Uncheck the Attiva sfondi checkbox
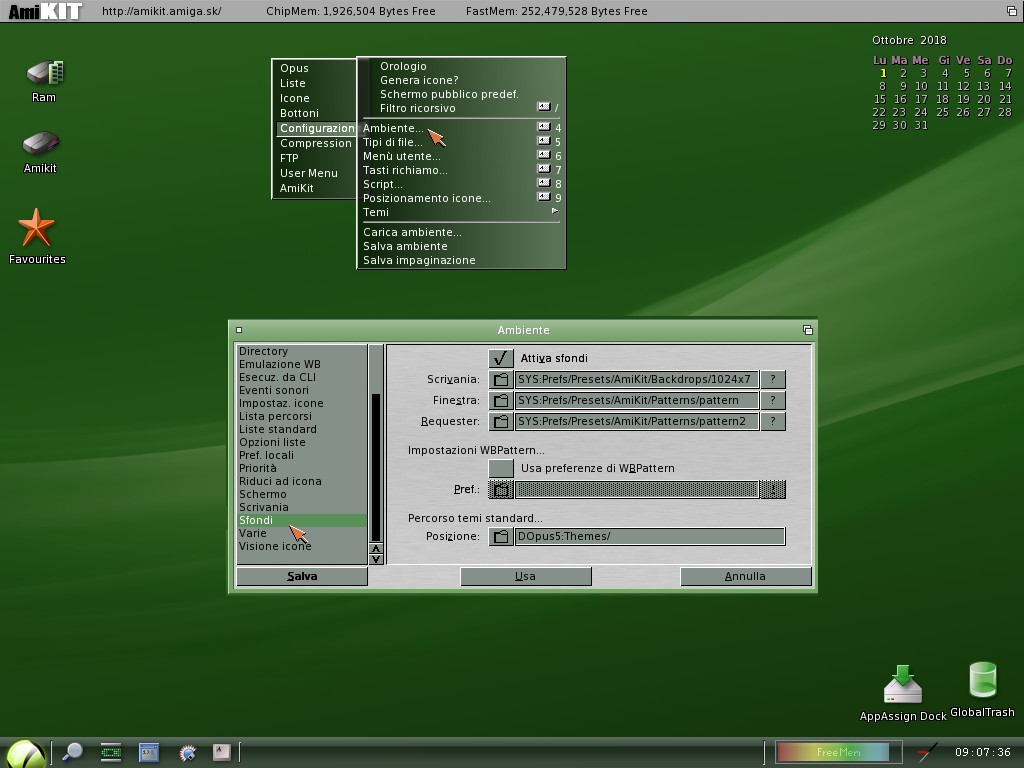 coord(501,358)
